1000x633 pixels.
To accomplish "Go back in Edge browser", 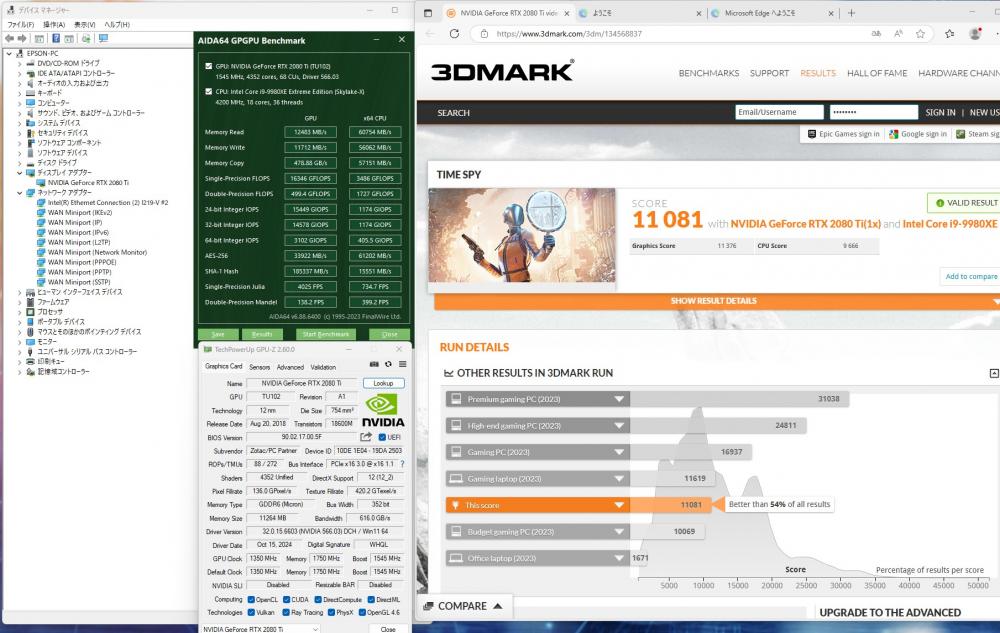I will (x=430, y=34).
